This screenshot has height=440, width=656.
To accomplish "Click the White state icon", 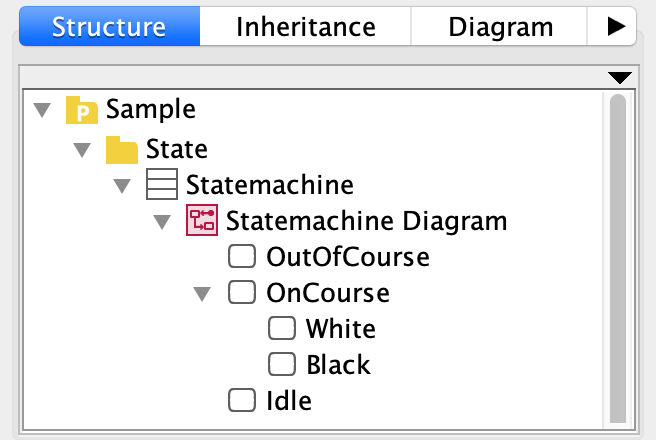I will [281, 329].
